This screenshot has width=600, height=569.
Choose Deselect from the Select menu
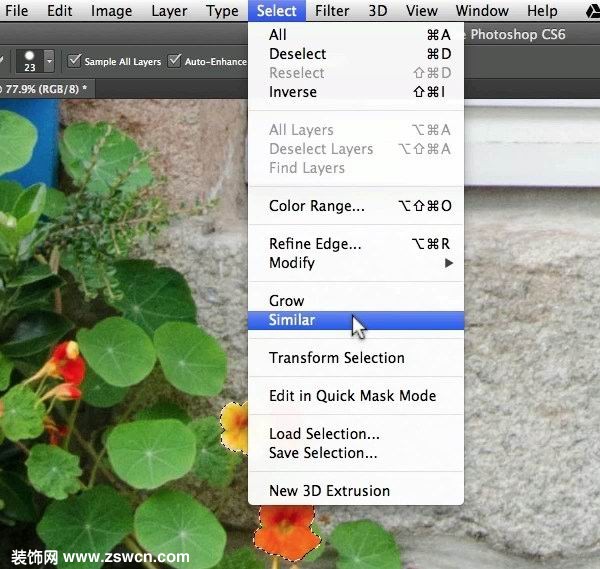(356, 54)
